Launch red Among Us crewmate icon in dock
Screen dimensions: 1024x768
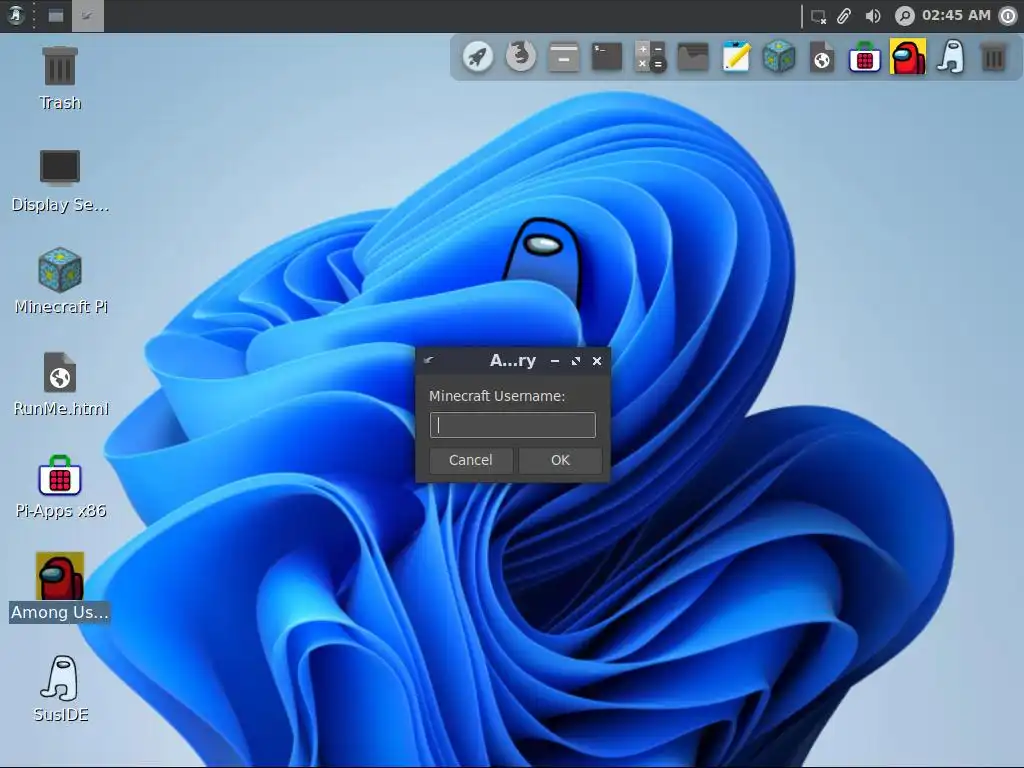point(908,57)
